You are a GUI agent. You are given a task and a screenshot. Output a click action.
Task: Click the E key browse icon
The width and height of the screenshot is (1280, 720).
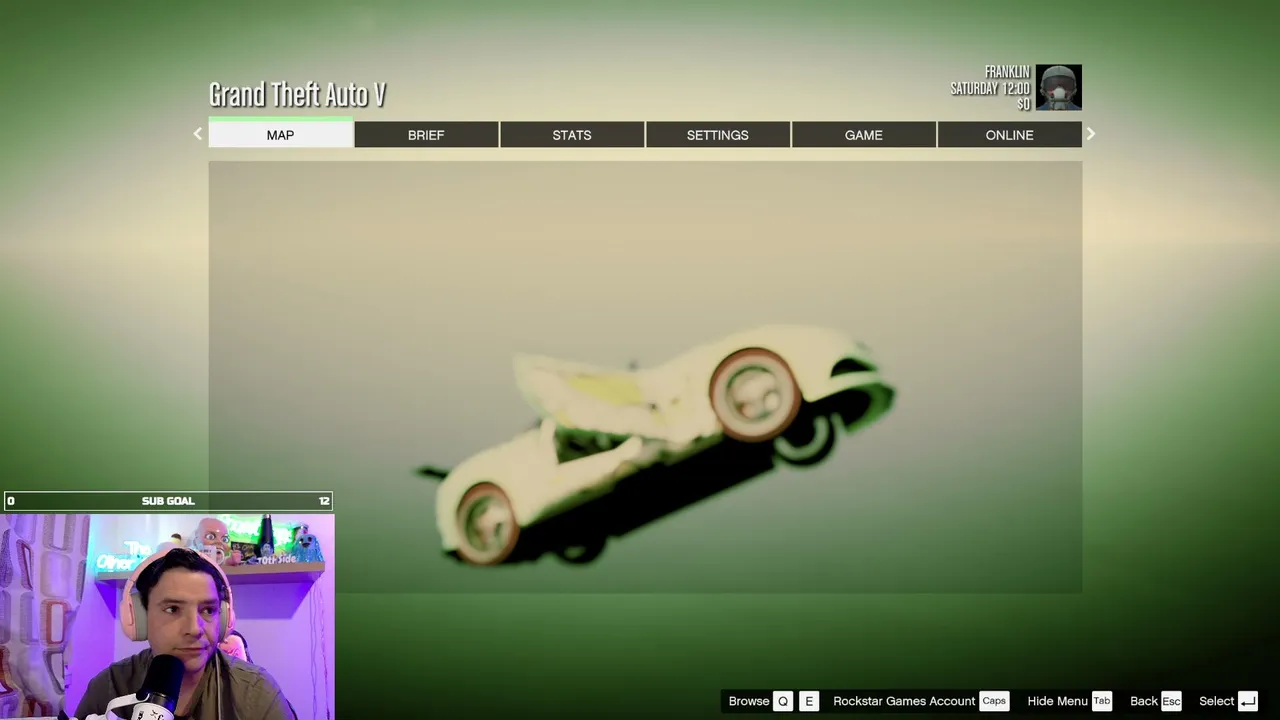809,701
